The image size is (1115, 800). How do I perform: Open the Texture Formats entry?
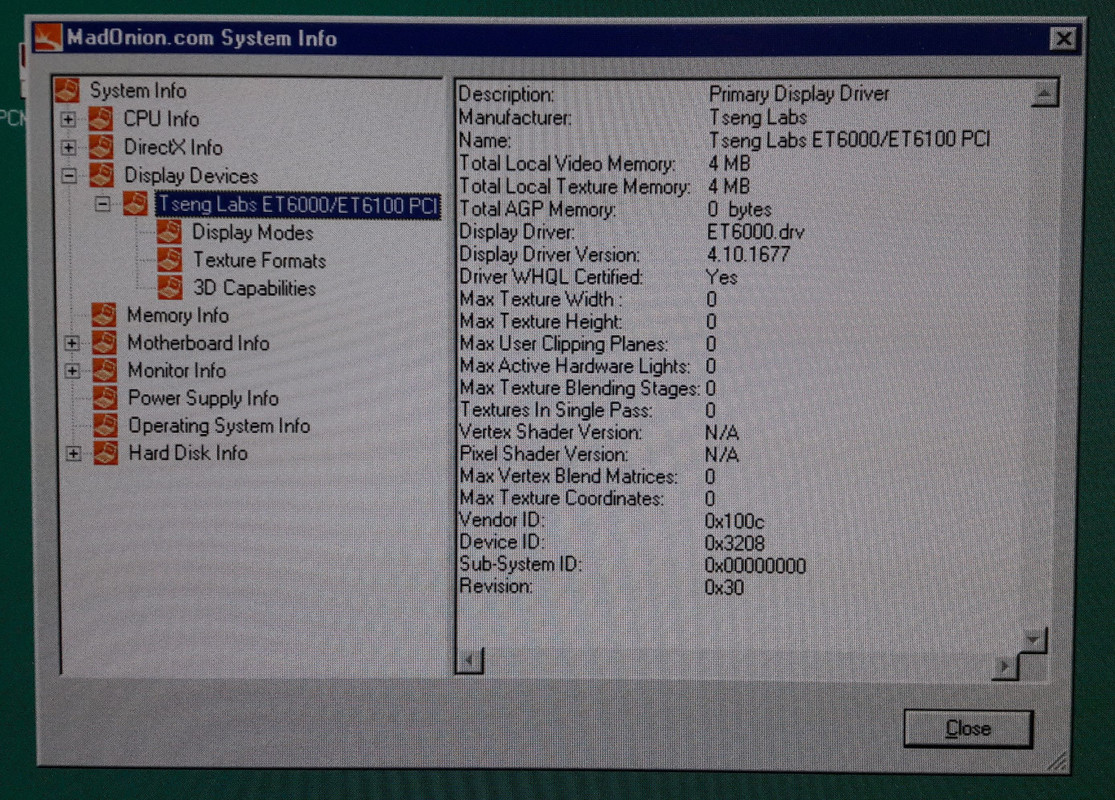[x=260, y=260]
